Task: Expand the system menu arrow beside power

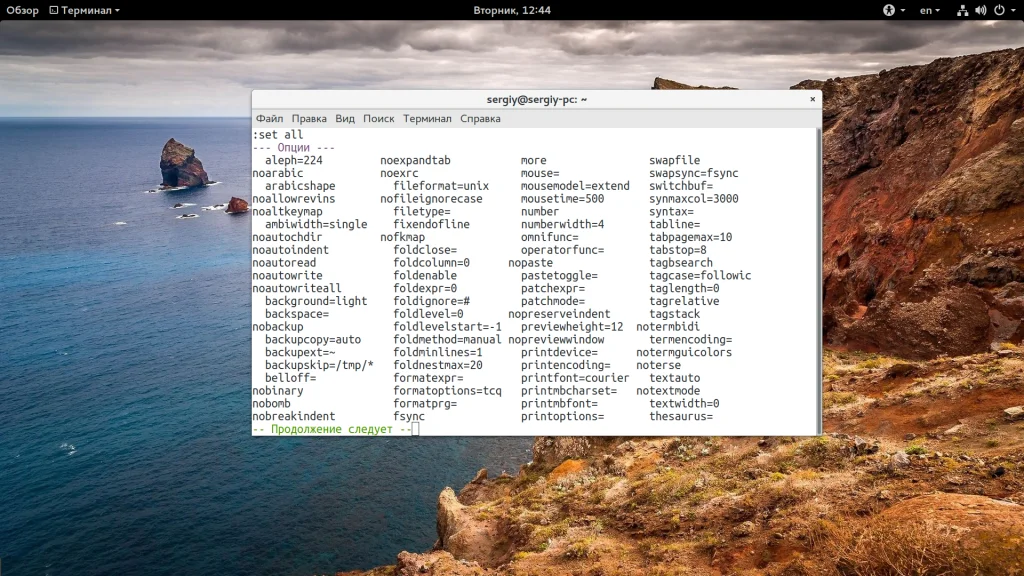Action: [1012, 10]
